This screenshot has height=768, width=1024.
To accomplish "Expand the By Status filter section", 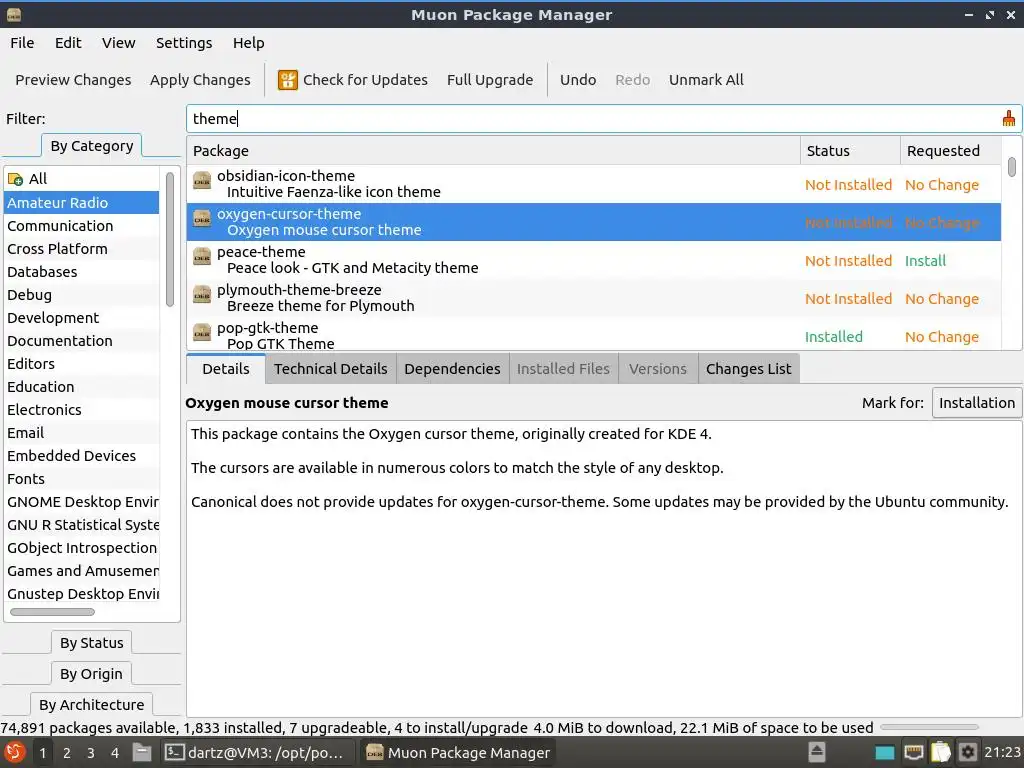I will pyautogui.click(x=91, y=643).
